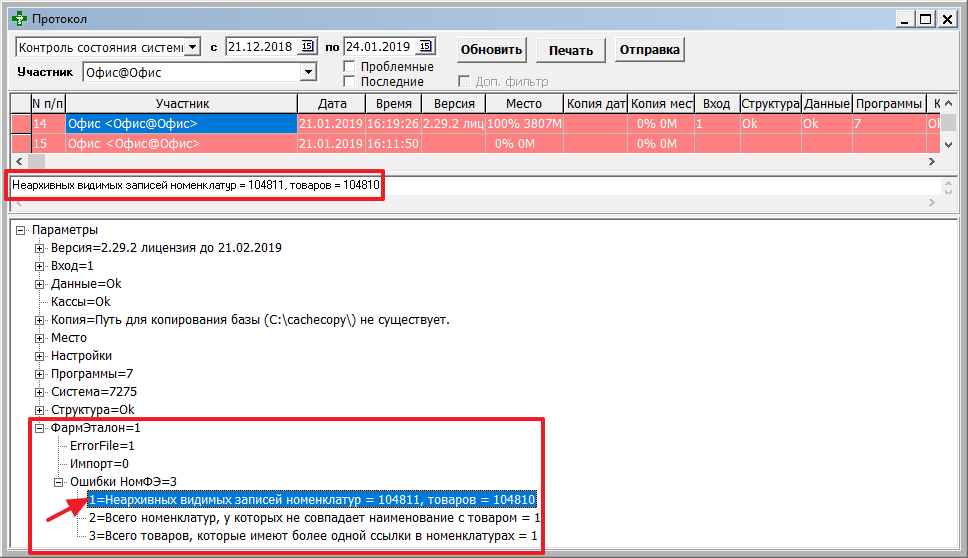Collapse the ФармЭталон=1 tree node
Image resolution: width=968 pixels, height=558 pixels.
click(x=40, y=428)
